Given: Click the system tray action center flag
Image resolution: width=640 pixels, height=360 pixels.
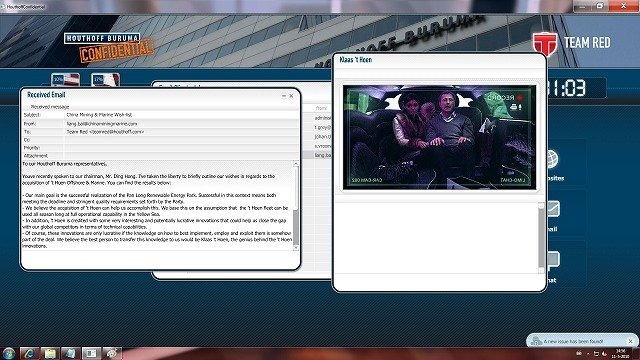Looking at the screenshot, I should pyautogui.click(x=596, y=353).
